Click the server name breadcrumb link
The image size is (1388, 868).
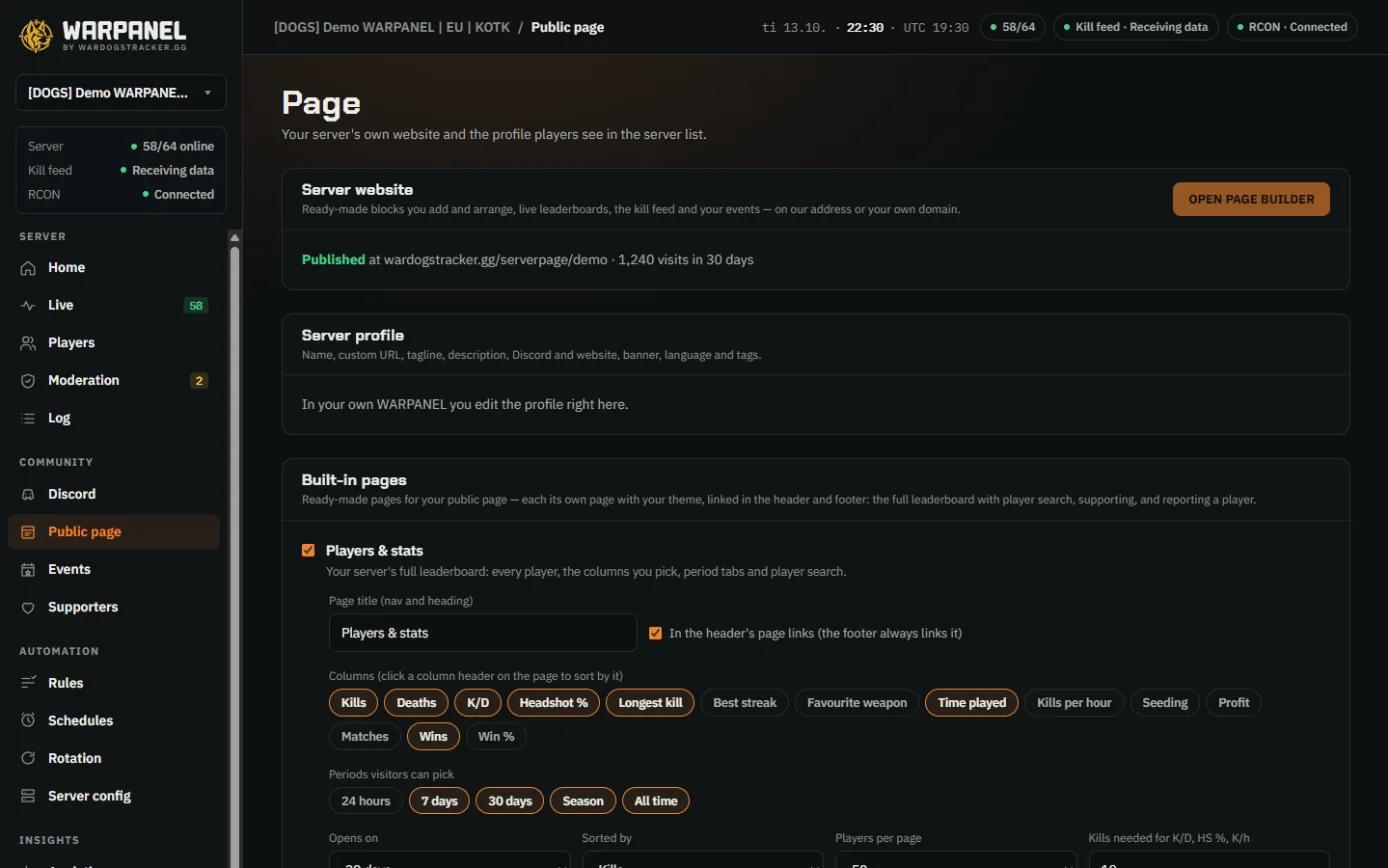click(x=392, y=27)
